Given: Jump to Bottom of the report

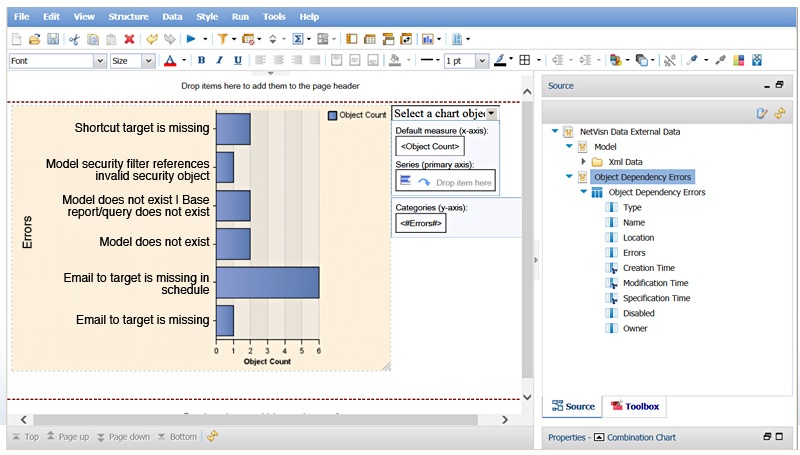Looking at the screenshot, I should click(x=177, y=437).
